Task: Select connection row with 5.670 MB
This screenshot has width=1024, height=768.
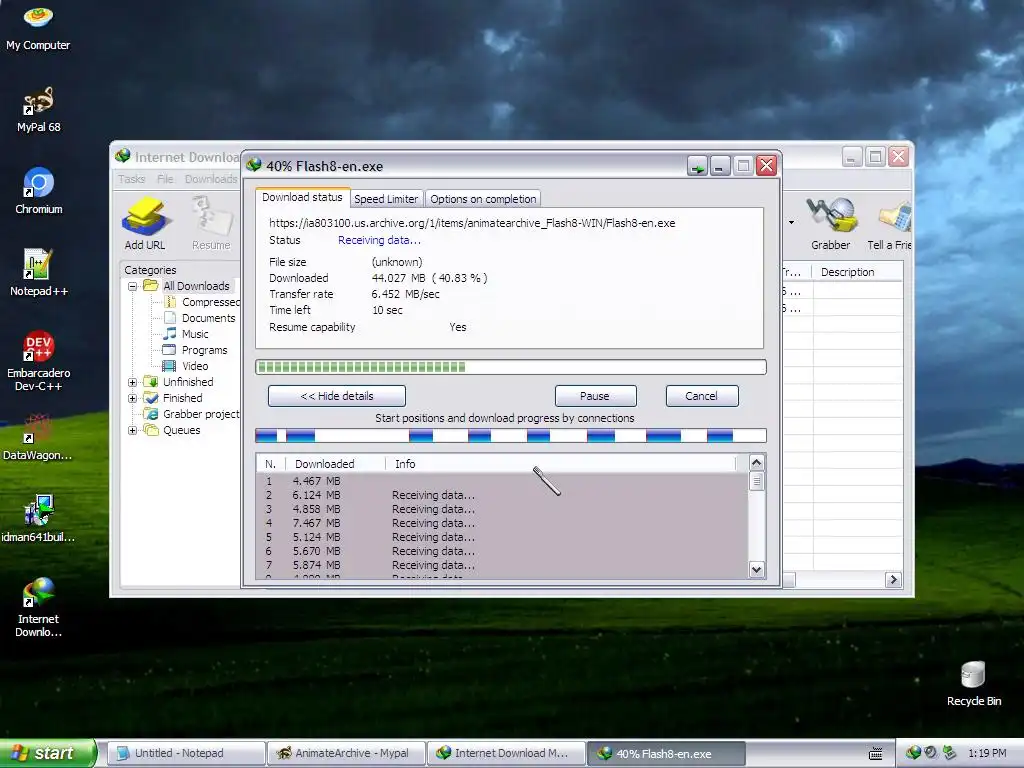Action: pos(502,551)
